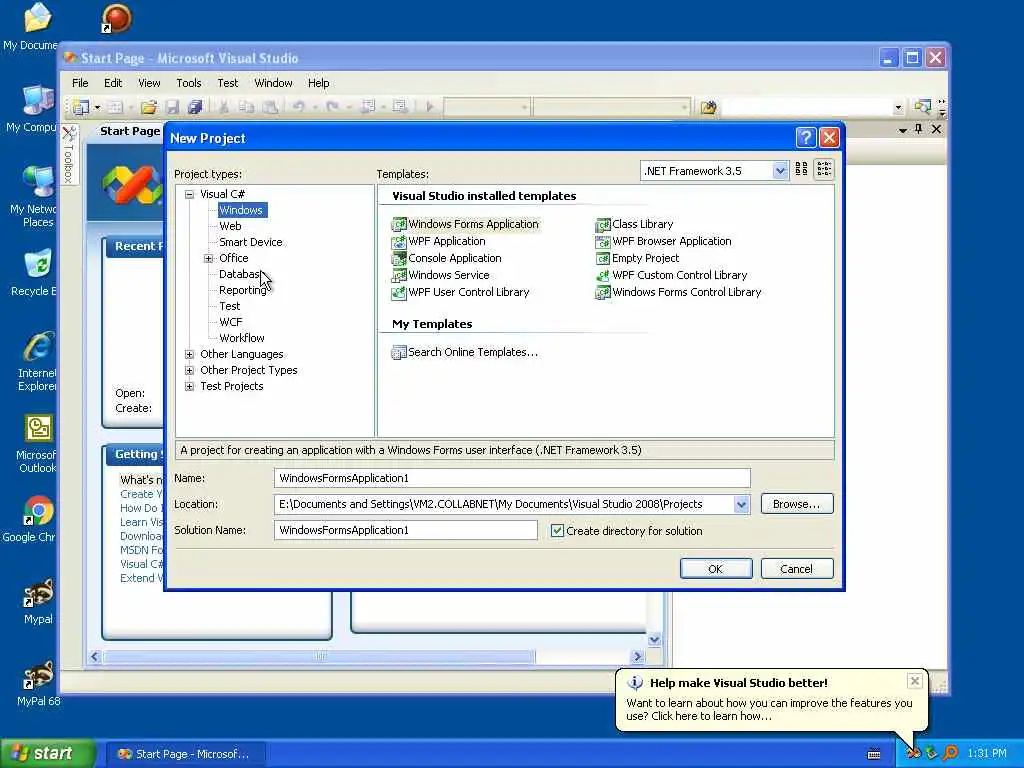Select Test under Visual C#
Screen dimensions: 1024x768
pyautogui.click(x=229, y=306)
